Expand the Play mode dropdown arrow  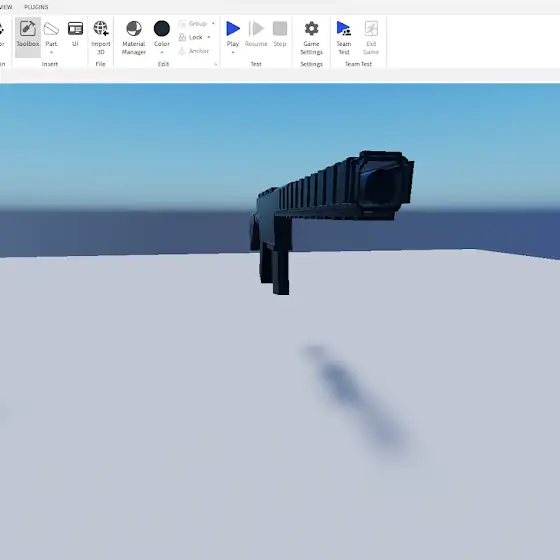pos(233,52)
